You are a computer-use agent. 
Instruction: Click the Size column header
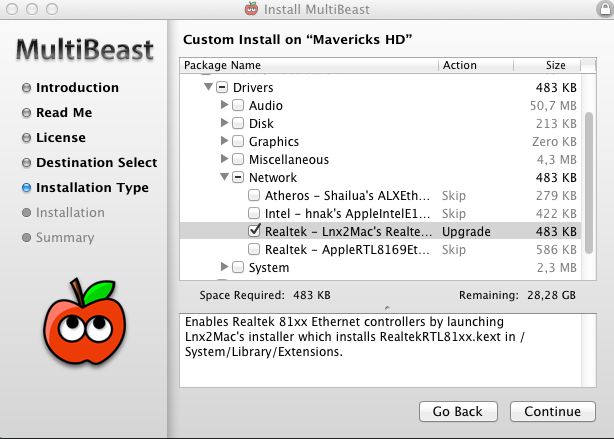547,65
